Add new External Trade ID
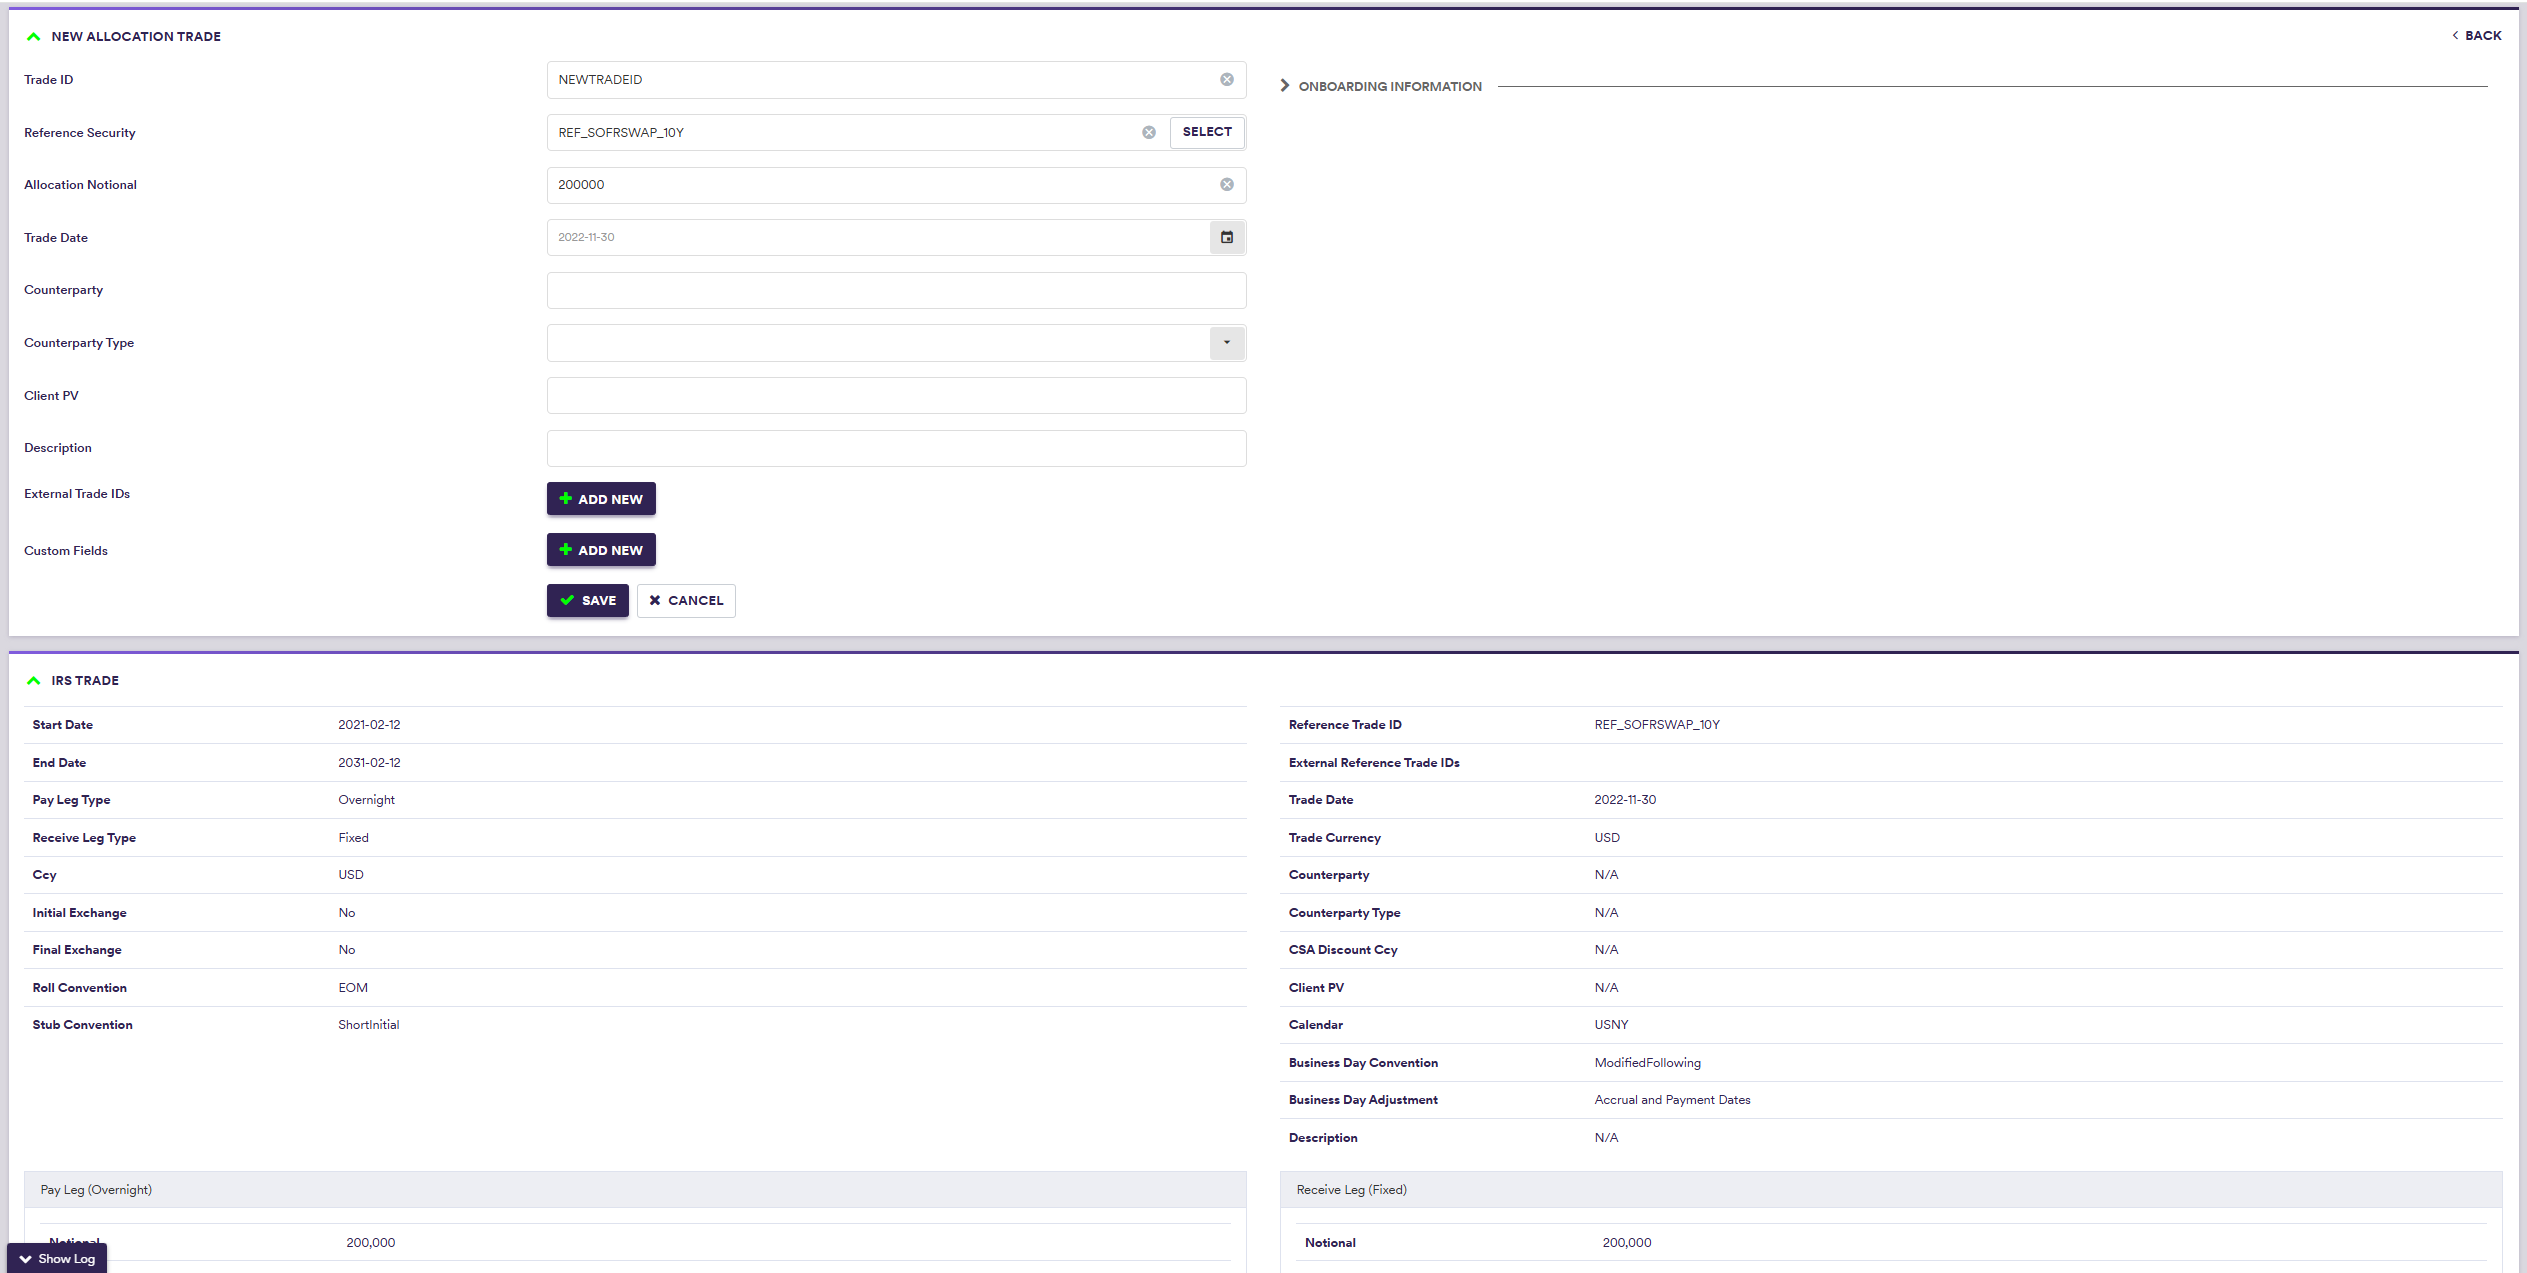 pos(600,499)
